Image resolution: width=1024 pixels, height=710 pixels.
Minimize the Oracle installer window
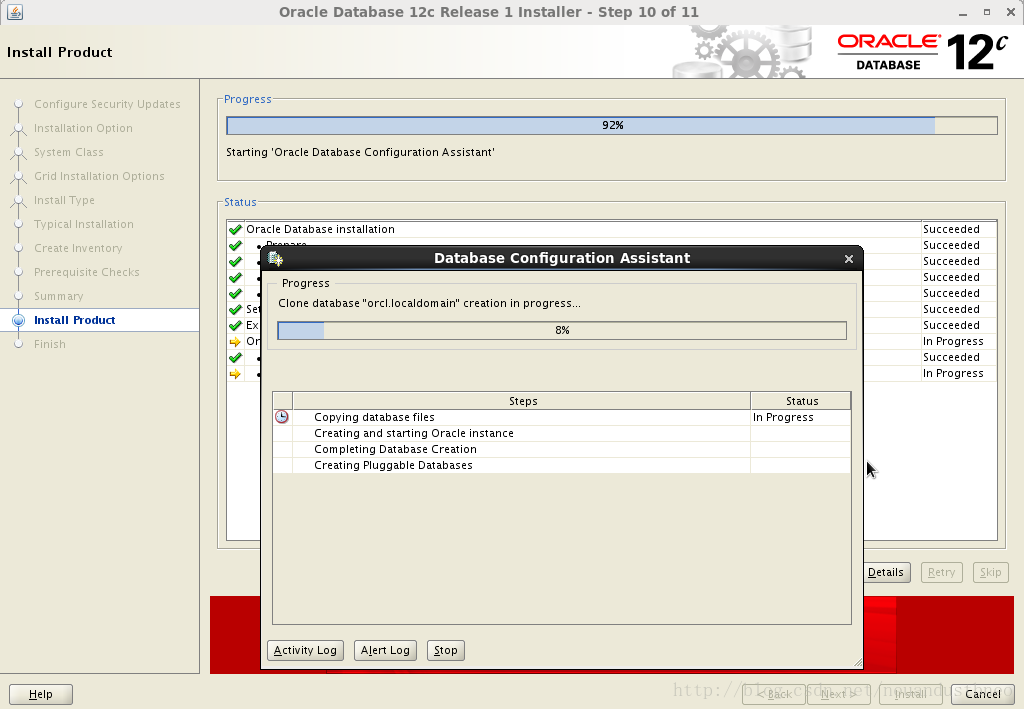coord(963,12)
